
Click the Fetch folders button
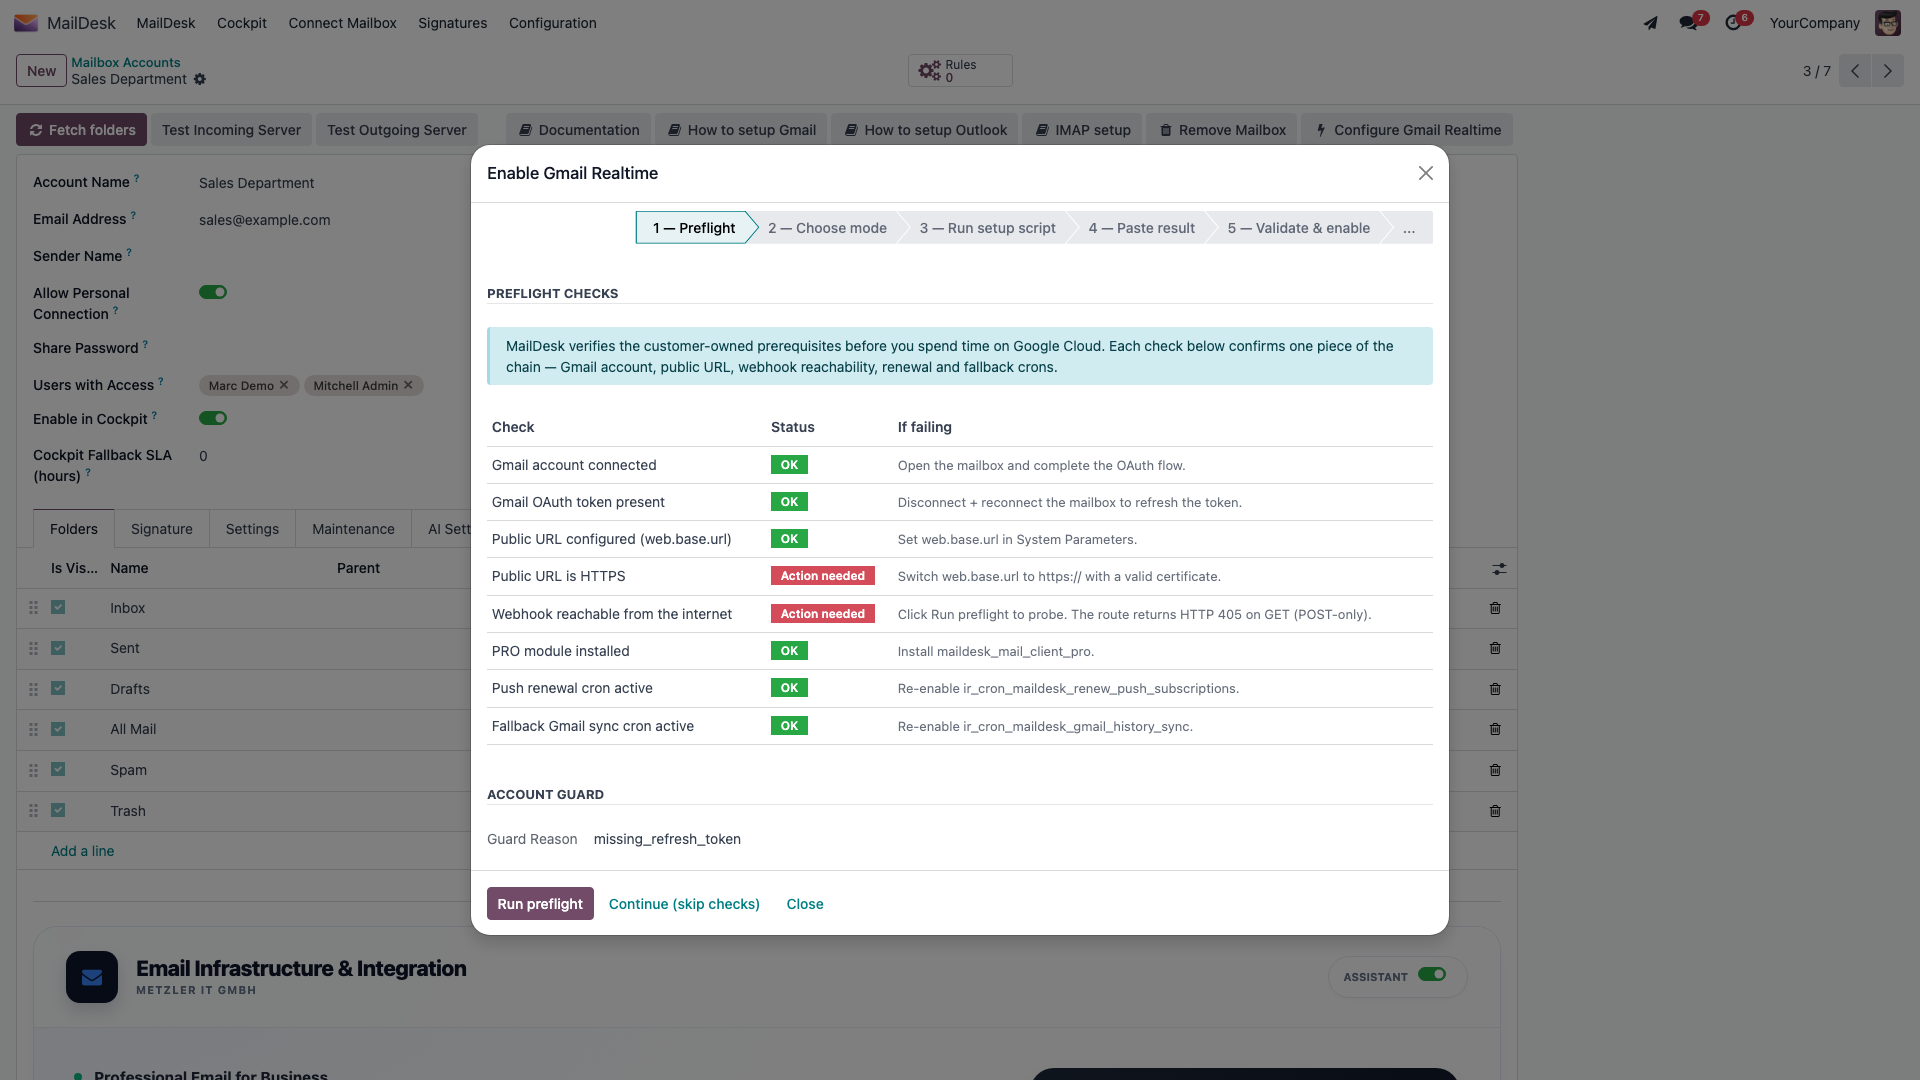tap(82, 130)
